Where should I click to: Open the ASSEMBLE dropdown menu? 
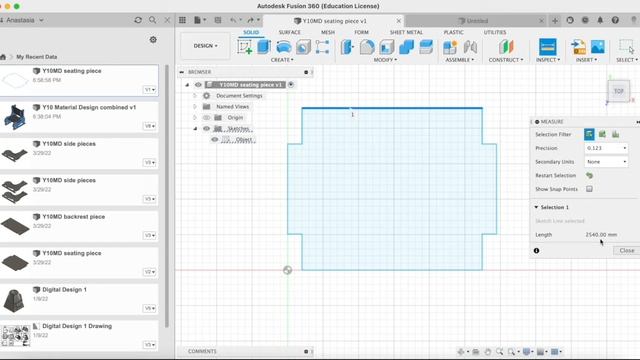tap(460, 60)
